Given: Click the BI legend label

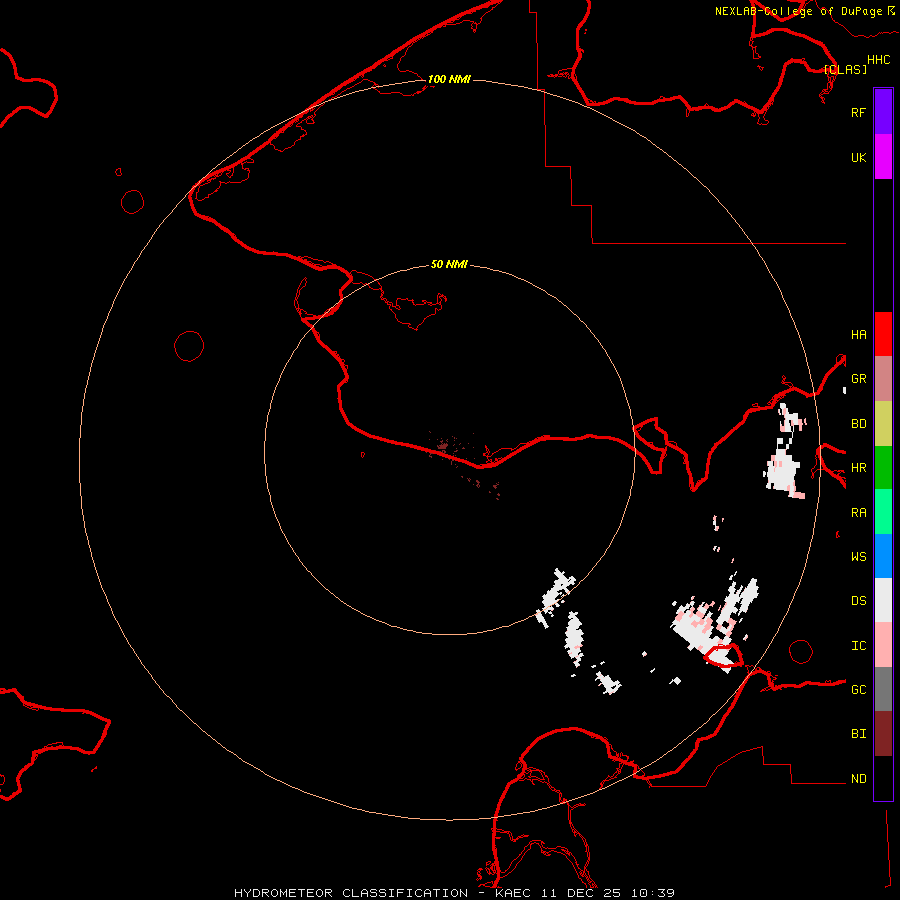Looking at the screenshot, I should (858, 734).
